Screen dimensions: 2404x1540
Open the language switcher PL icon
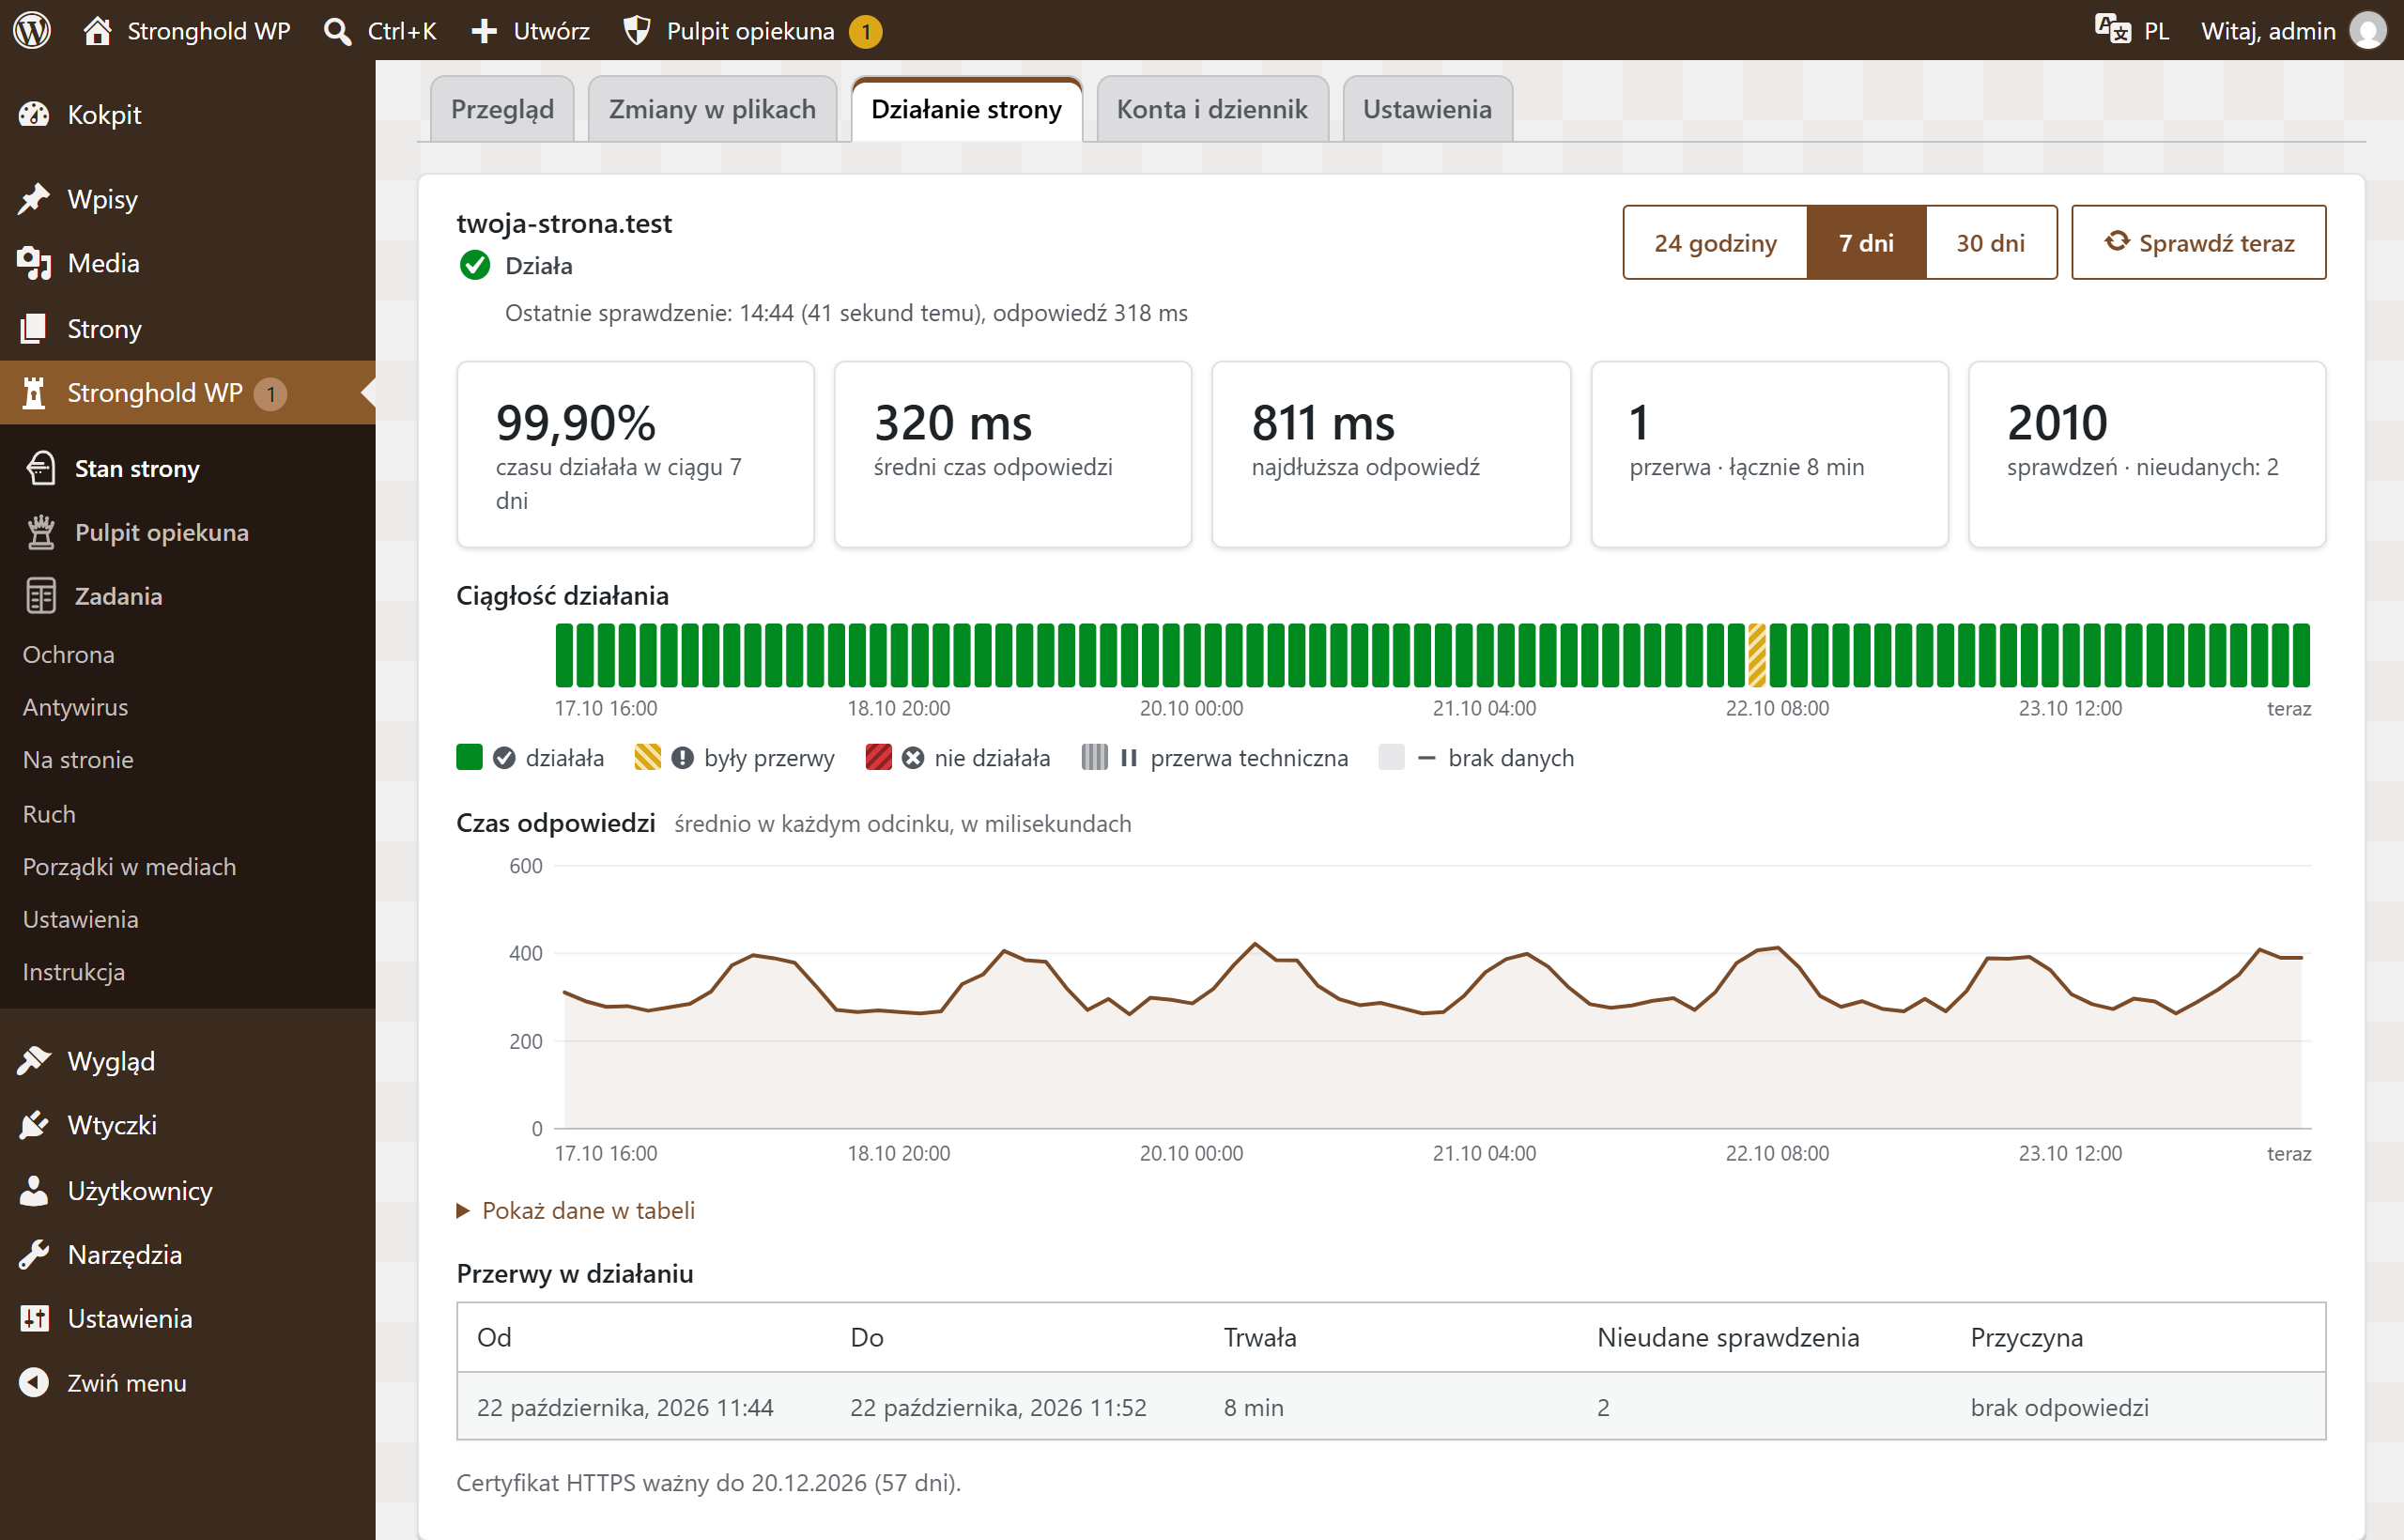click(x=2112, y=30)
